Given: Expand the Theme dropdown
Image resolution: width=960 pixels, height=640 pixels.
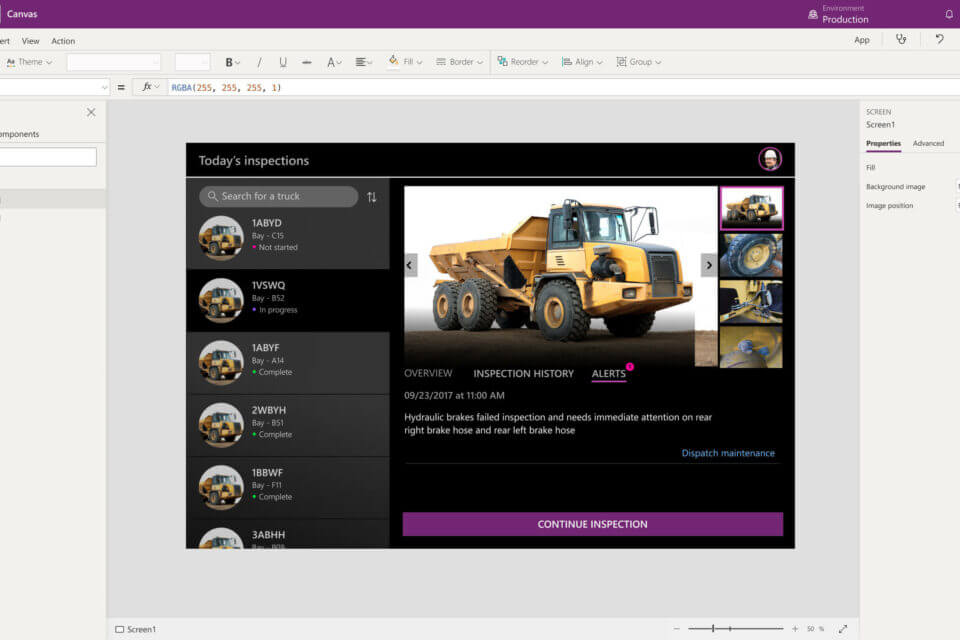Looking at the screenshot, I should 29,62.
